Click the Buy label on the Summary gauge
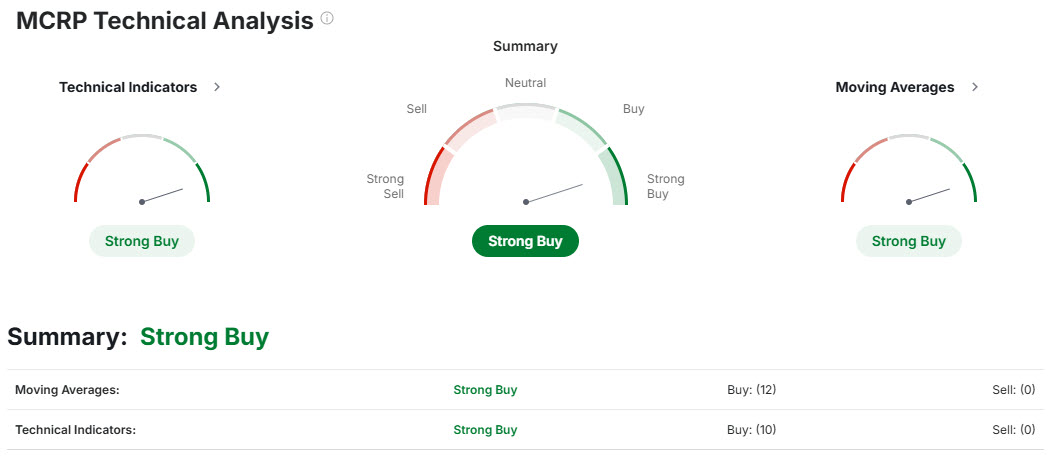 [x=633, y=109]
